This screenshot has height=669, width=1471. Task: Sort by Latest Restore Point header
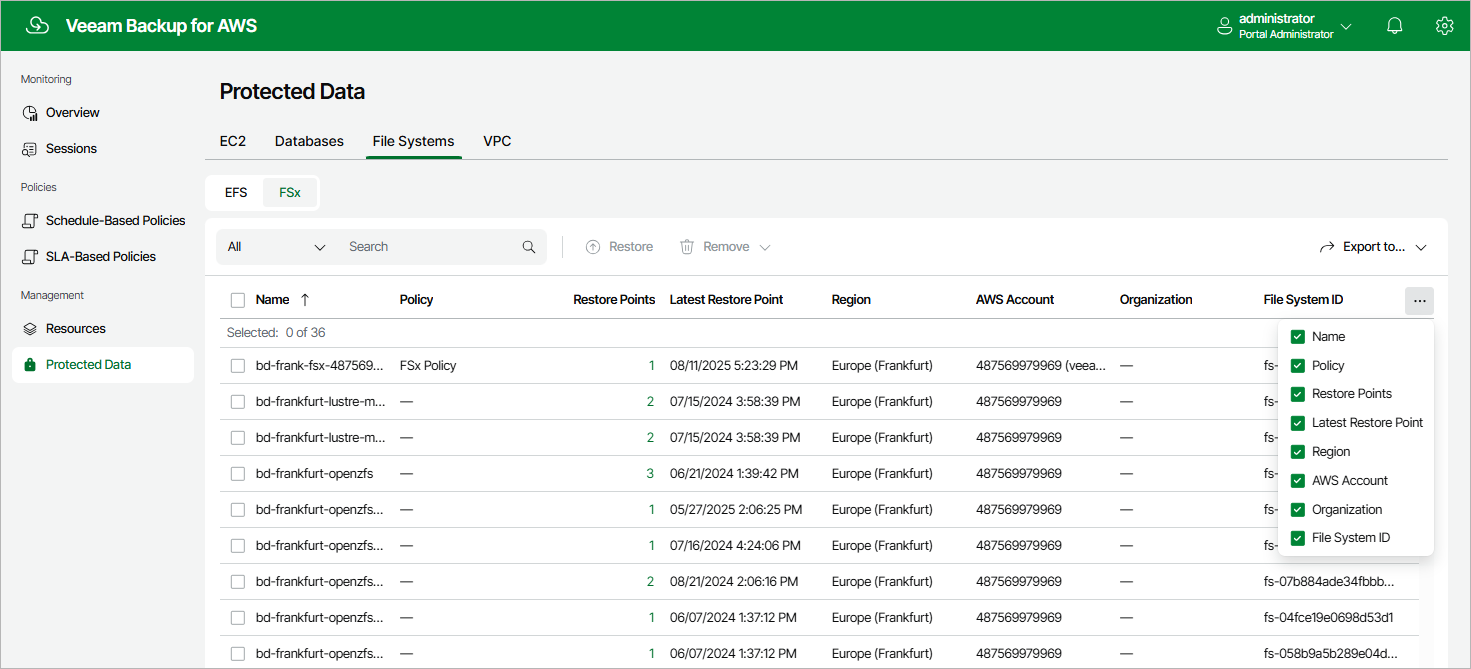726,300
